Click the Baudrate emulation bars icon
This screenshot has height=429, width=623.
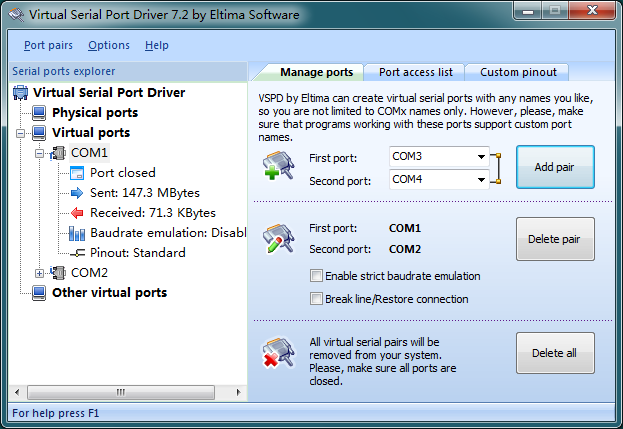tap(77, 233)
